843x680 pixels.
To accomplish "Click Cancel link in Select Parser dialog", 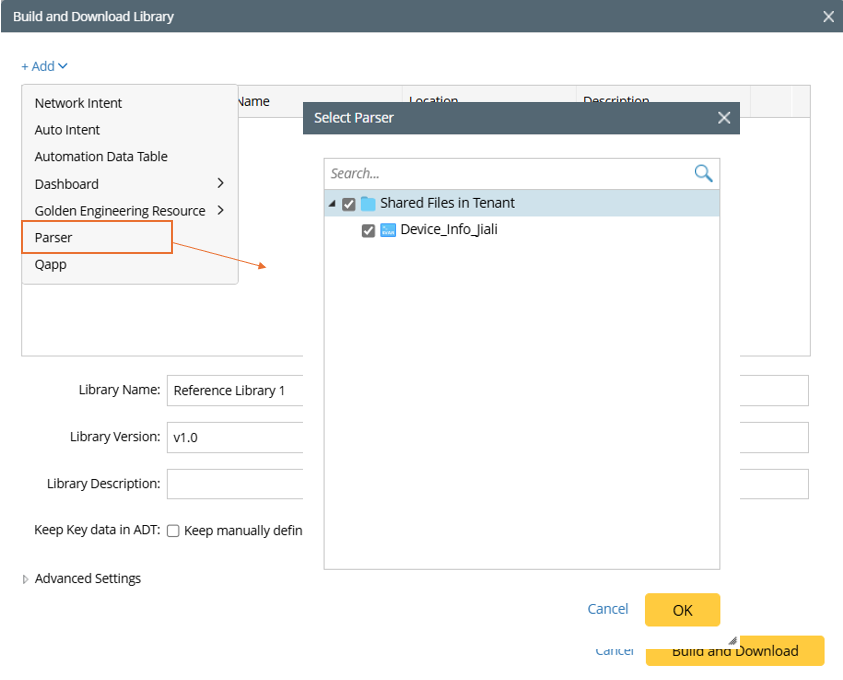I will coord(607,609).
